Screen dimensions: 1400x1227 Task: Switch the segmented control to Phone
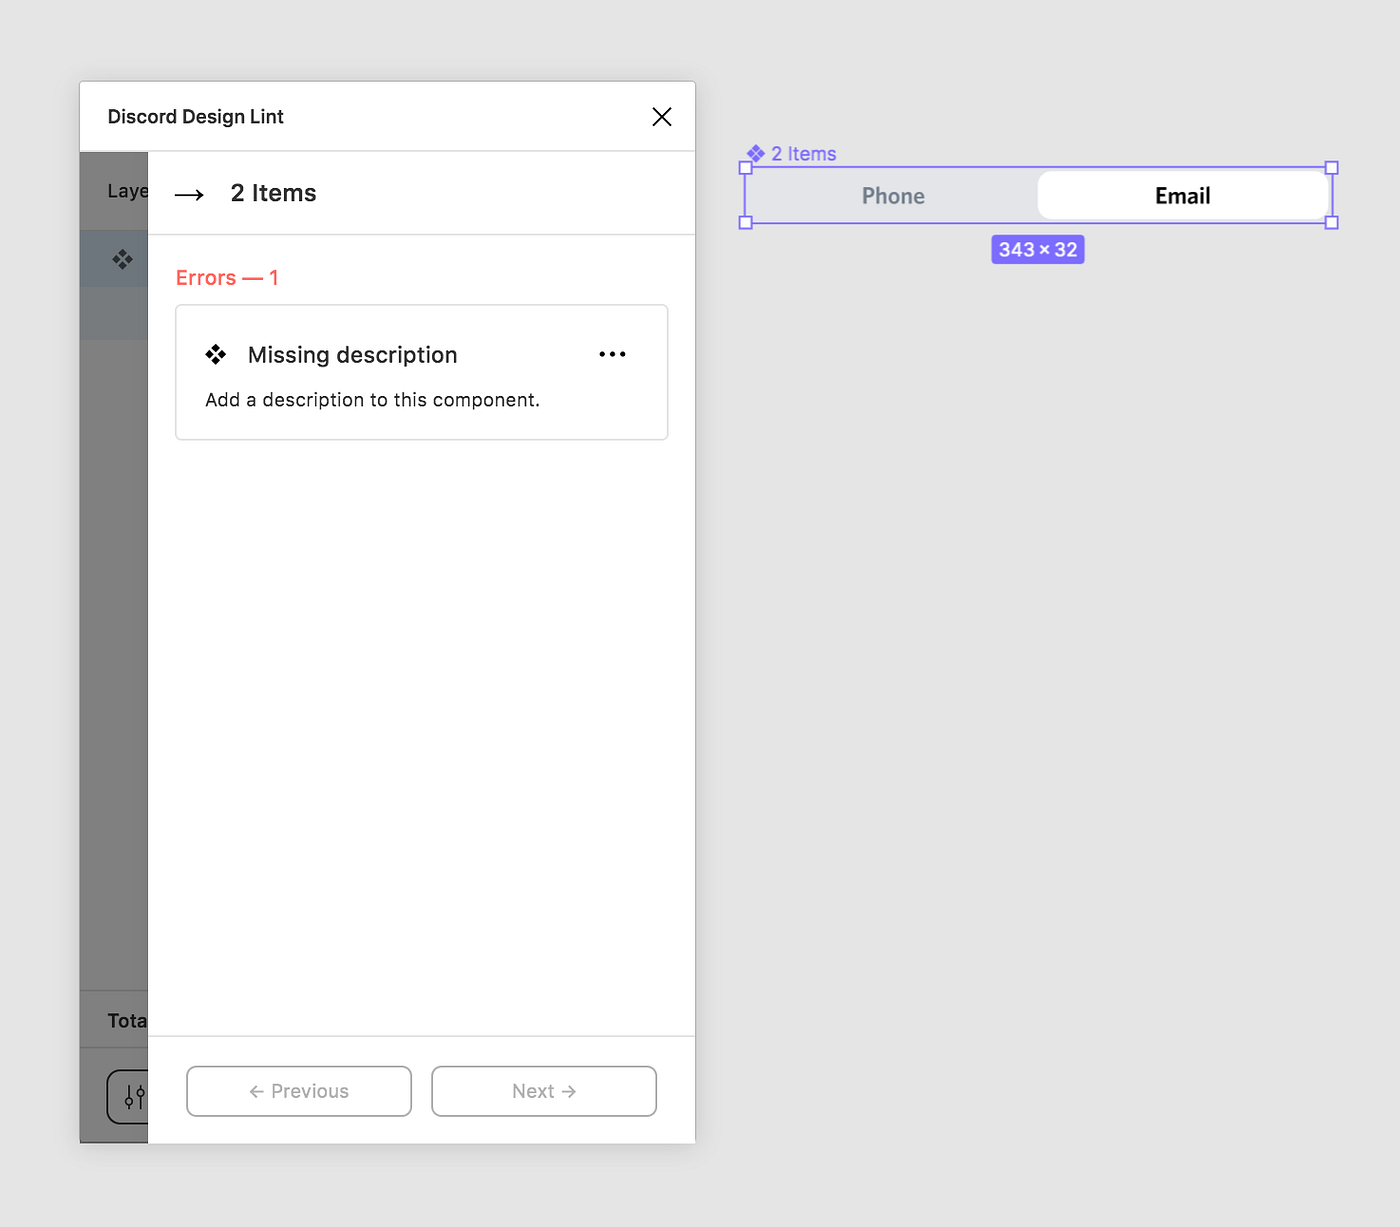coord(893,196)
